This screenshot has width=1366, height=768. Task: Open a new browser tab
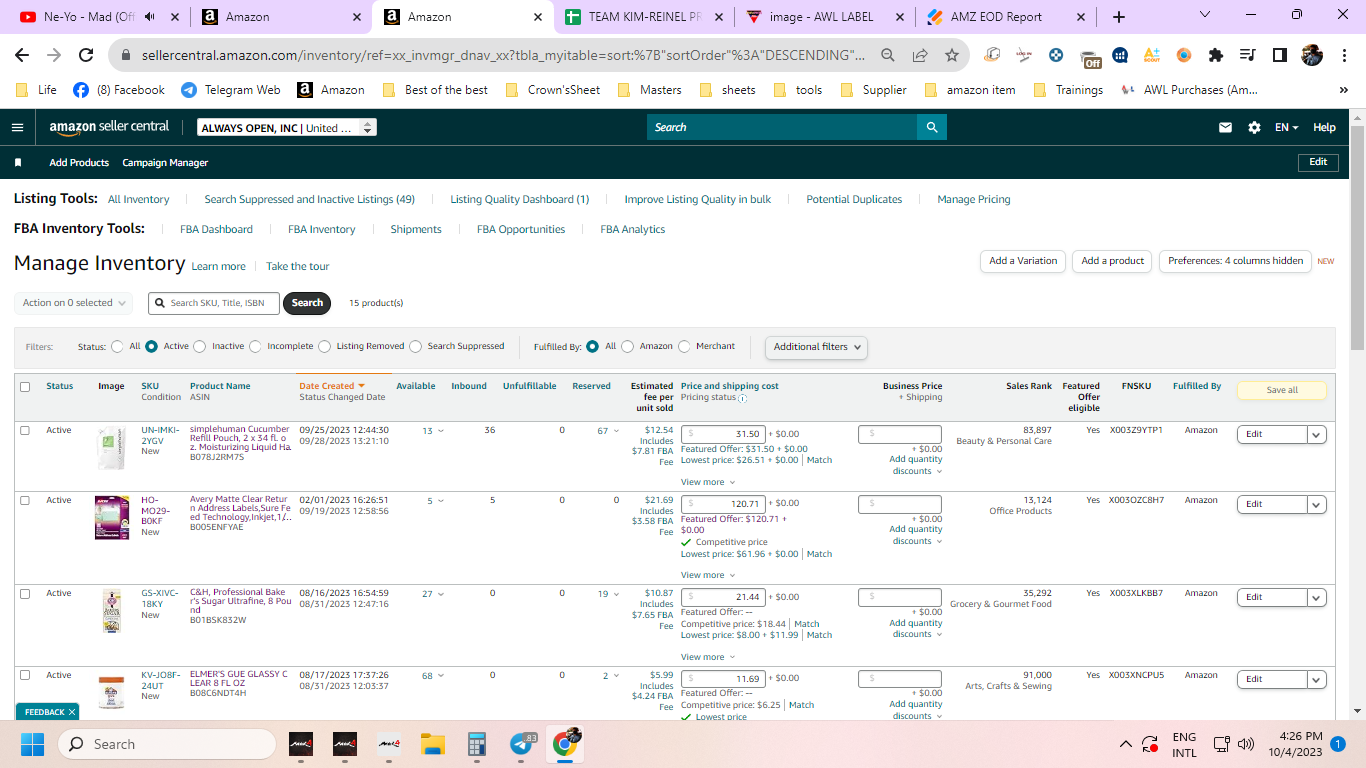coord(1118,17)
